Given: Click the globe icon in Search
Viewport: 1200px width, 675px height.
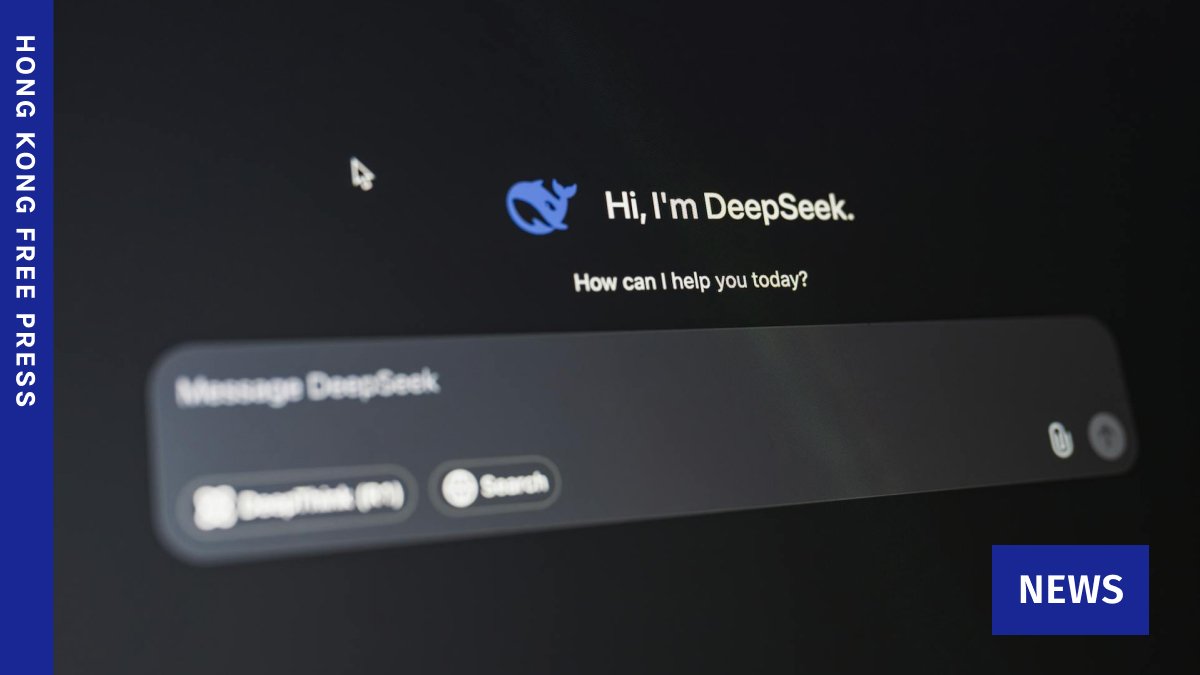Looking at the screenshot, I should pyautogui.click(x=459, y=487).
